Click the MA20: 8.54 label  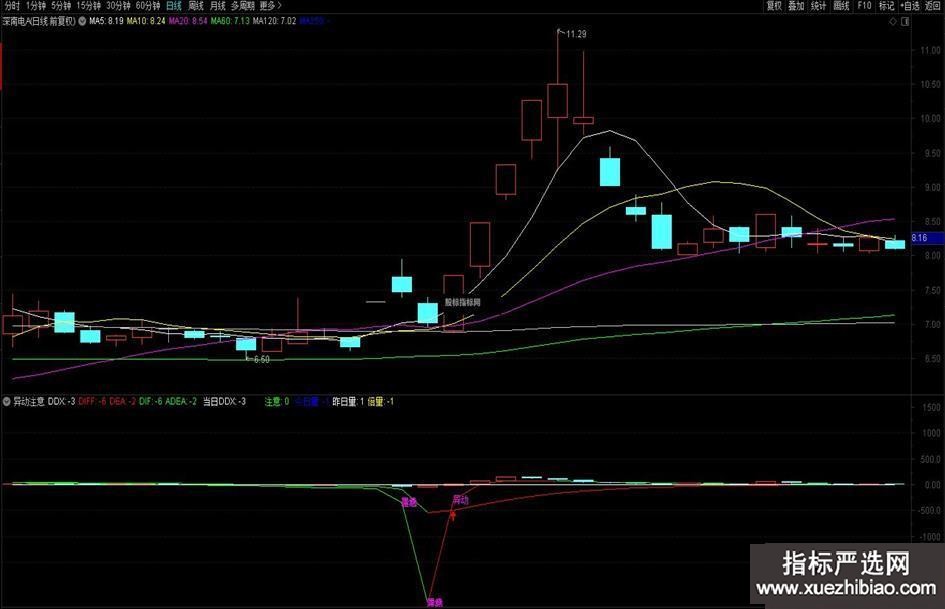pos(188,21)
